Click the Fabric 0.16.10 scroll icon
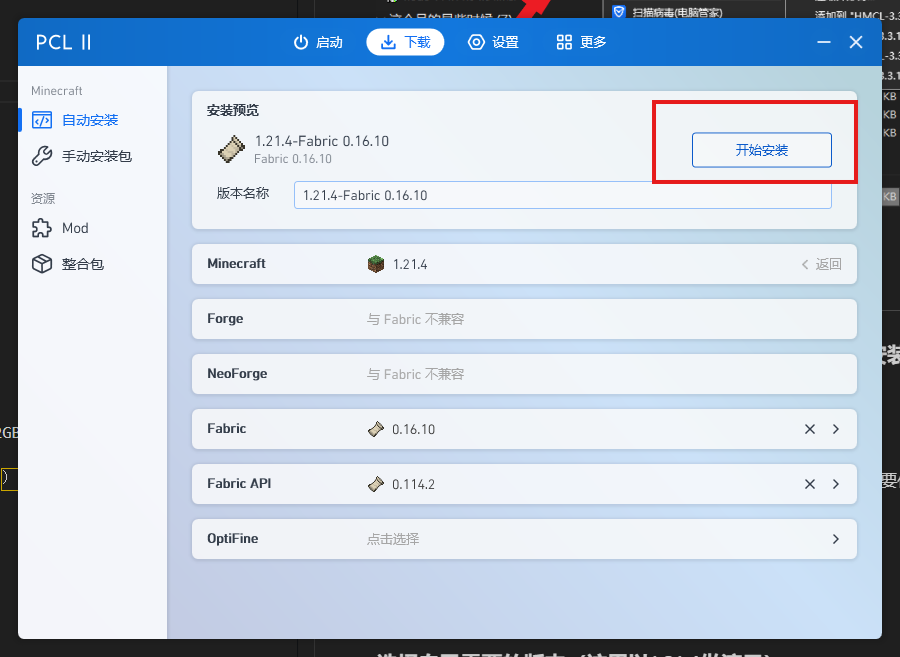Viewport: 900px width, 657px height. (x=375, y=429)
